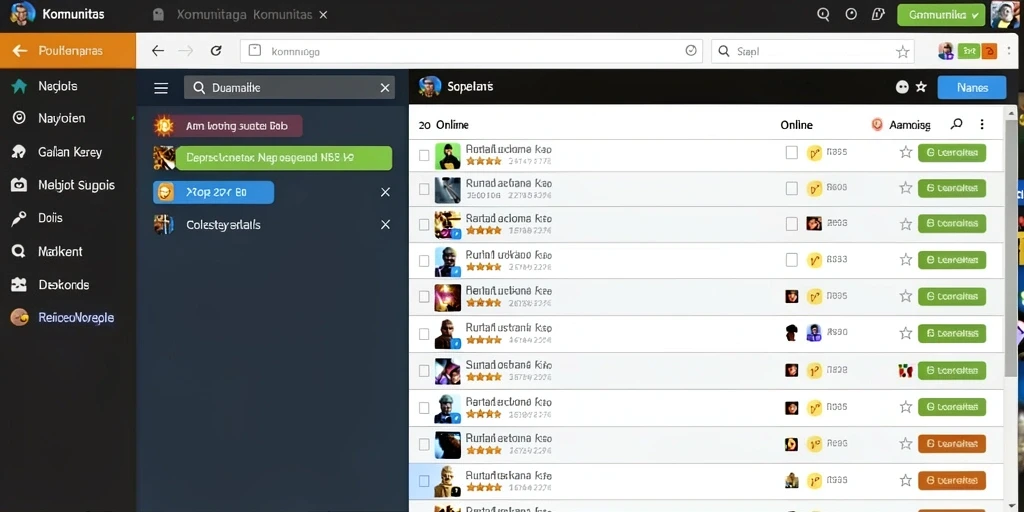This screenshot has width=1024, height=512.
Task: Open the hamburger menu beside Duamaike search
Action: [161, 88]
